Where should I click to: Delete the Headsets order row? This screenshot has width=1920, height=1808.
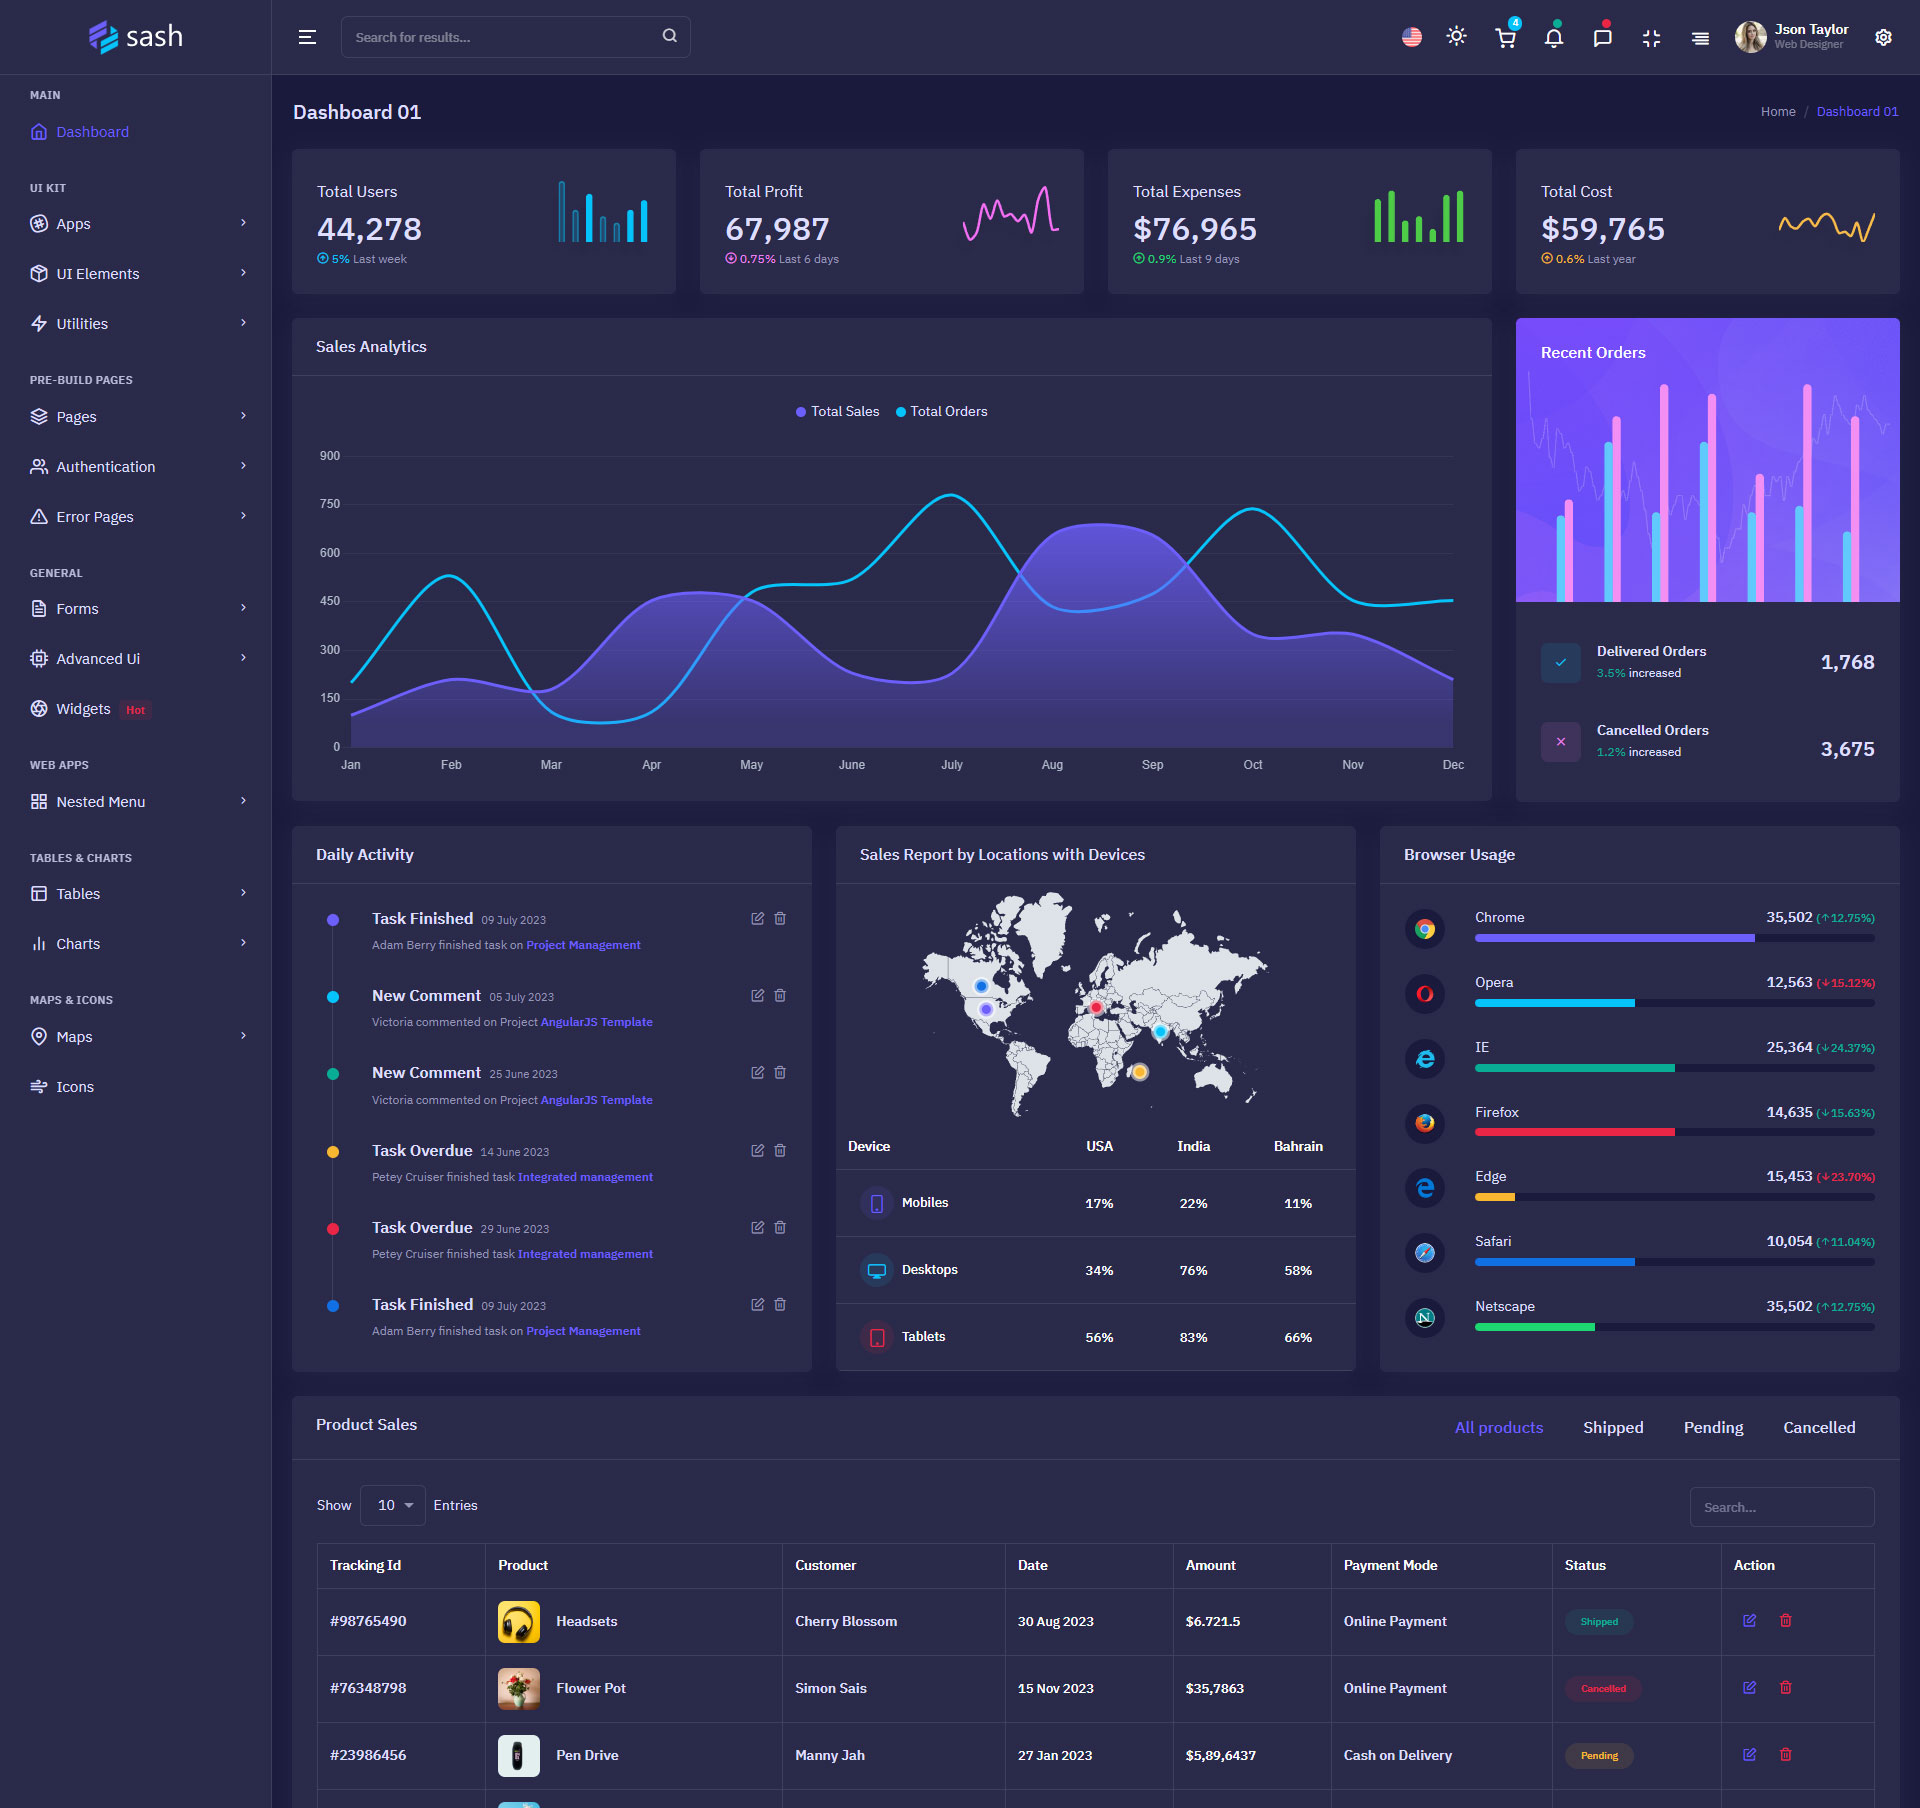pos(1785,1621)
